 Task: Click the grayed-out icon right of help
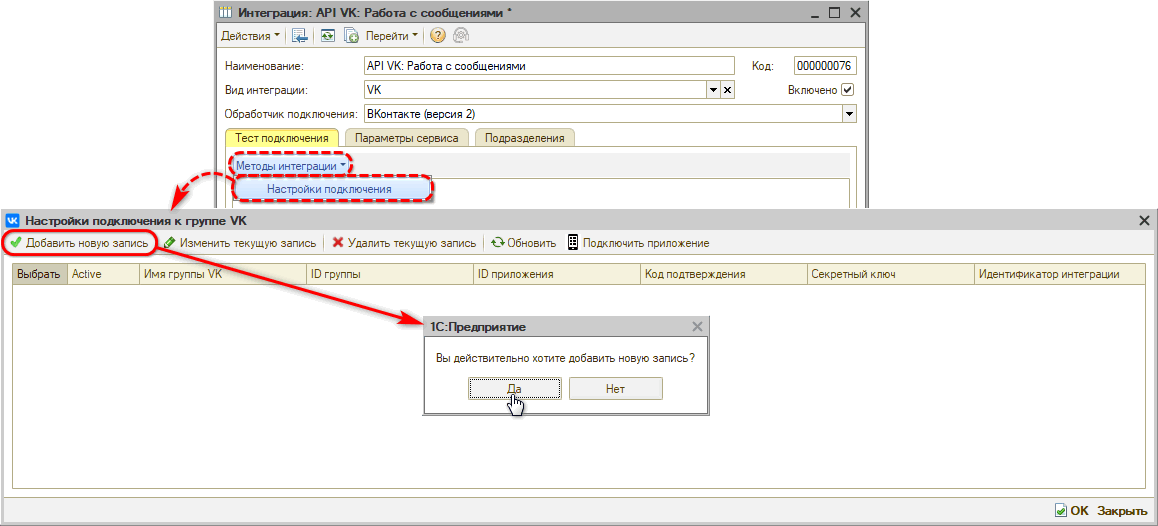461,36
